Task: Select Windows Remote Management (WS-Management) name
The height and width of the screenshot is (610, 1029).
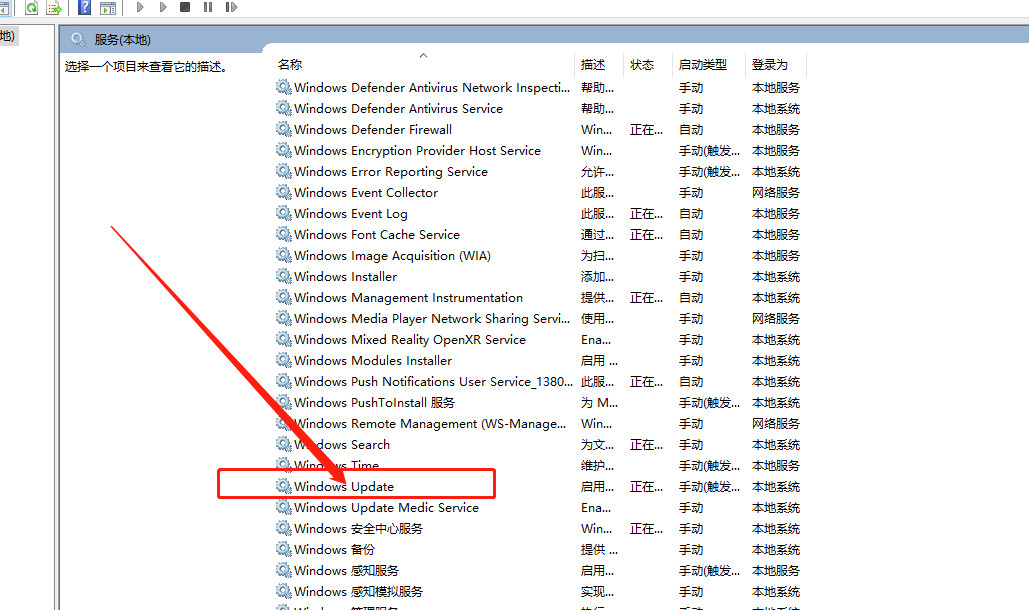Action: pos(430,424)
